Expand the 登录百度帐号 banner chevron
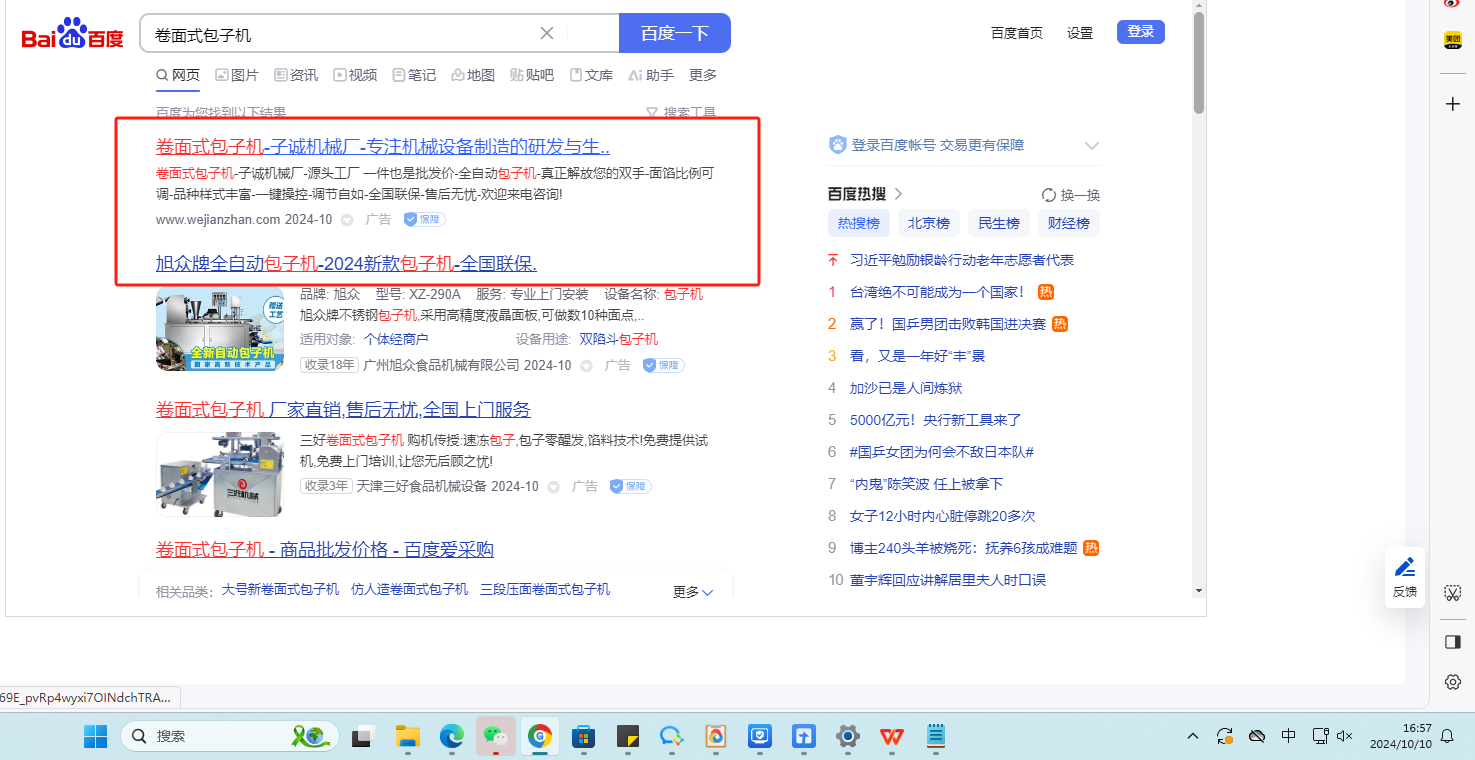The width and height of the screenshot is (1475, 760). [x=1091, y=146]
